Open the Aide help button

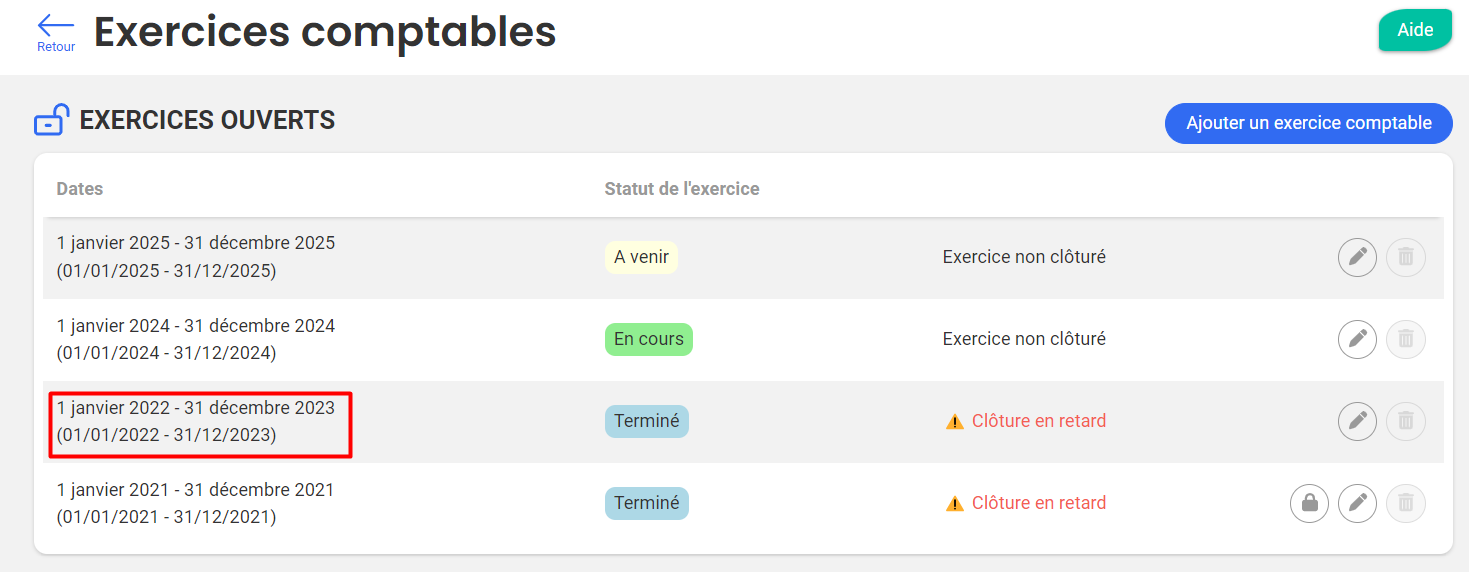[x=1414, y=30]
